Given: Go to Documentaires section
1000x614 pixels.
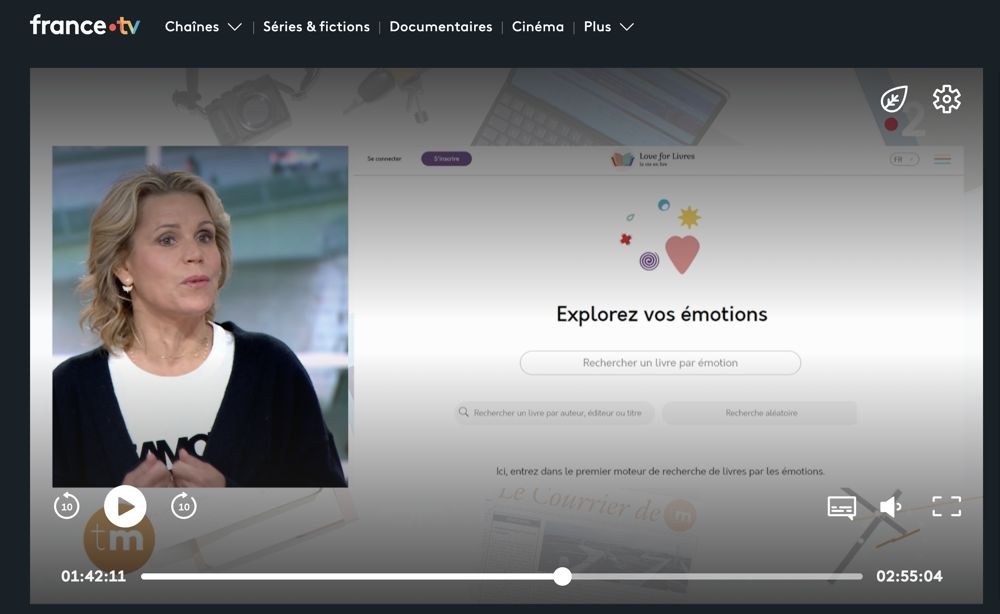Looking at the screenshot, I should 441,27.
